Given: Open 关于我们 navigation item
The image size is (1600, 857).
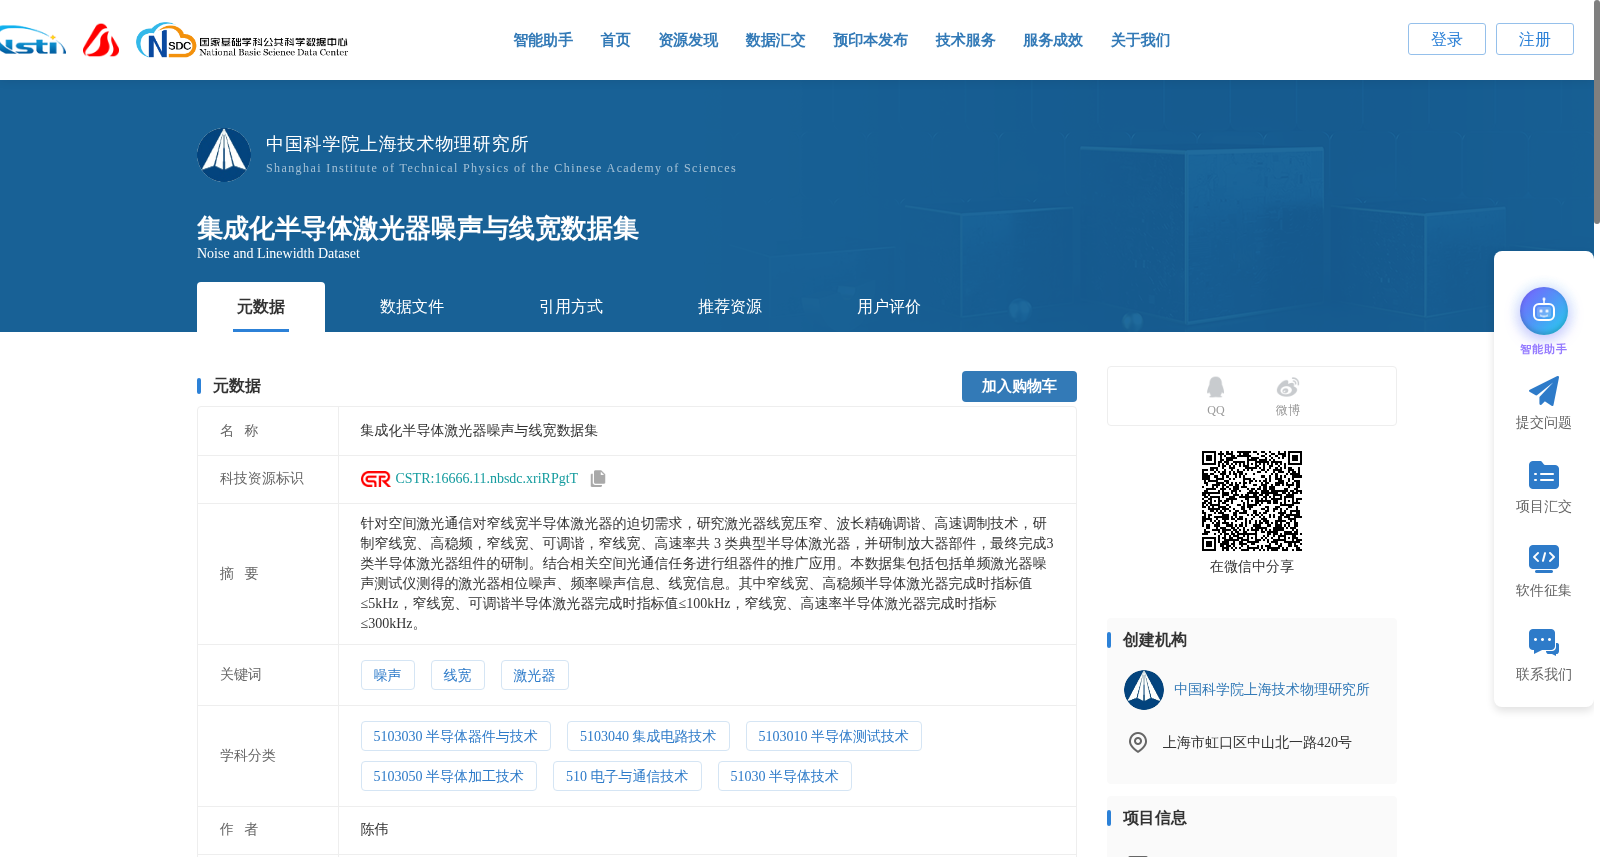Looking at the screenshot, I should (x=1140, y=40).
